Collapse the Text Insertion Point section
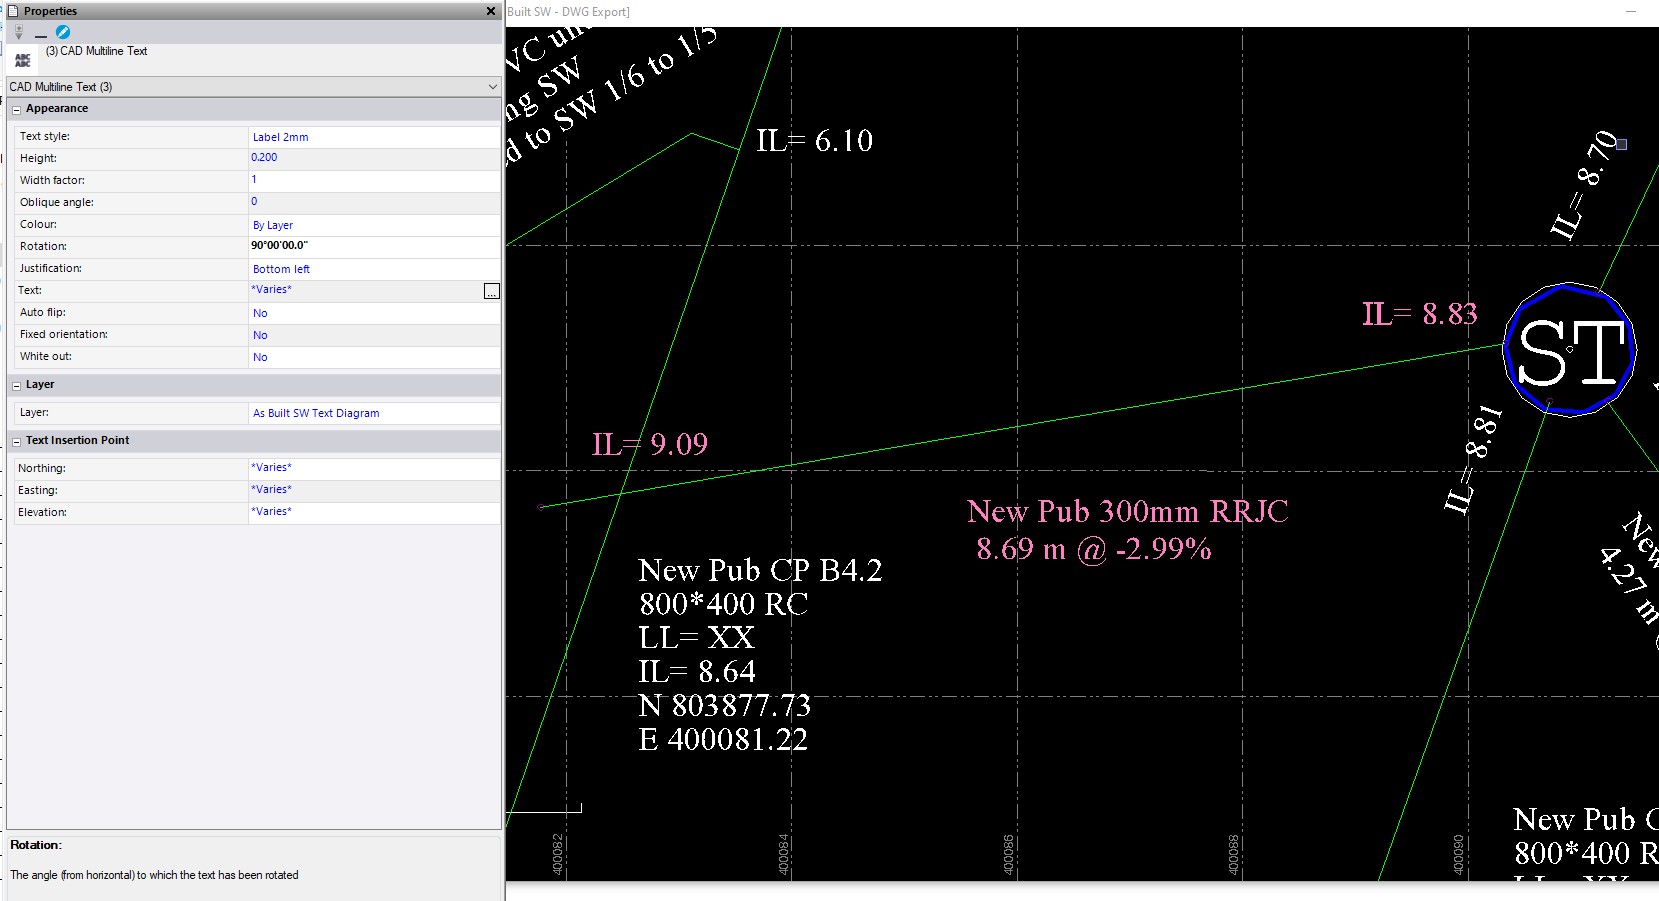 click(x=16, y=441)
